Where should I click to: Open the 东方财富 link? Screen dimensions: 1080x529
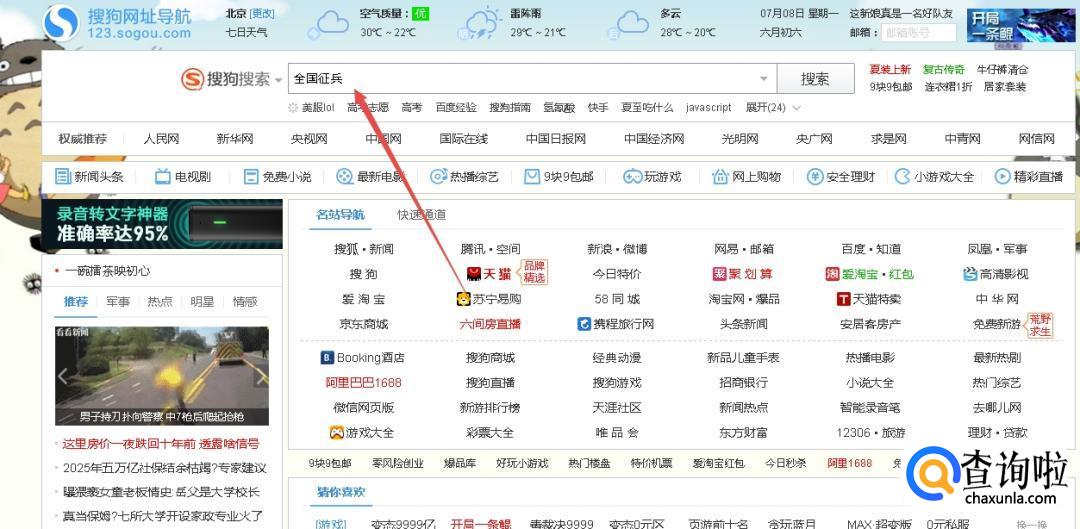pyautogui.click(x=743, y=433)
